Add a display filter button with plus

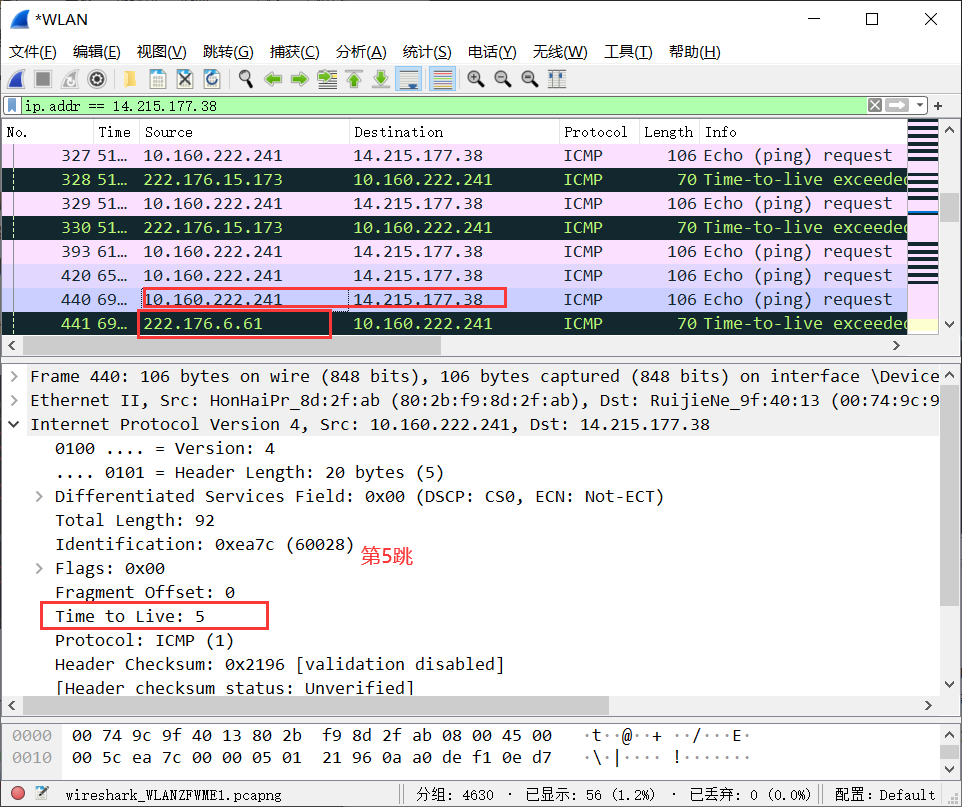[938, 106]
